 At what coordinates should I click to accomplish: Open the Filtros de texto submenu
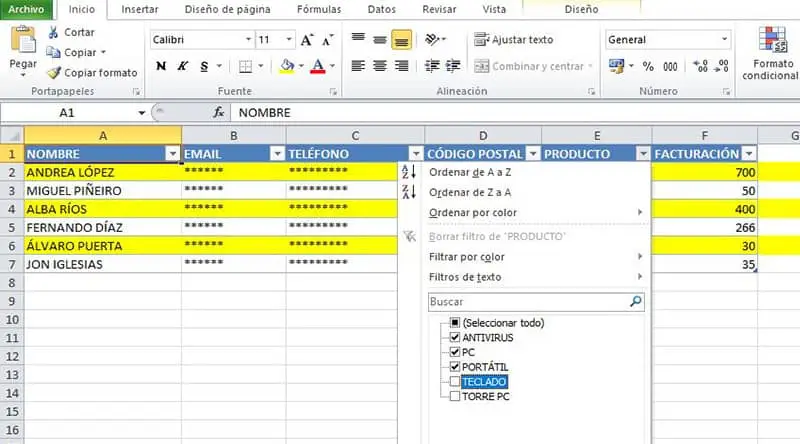pos(465,277)
